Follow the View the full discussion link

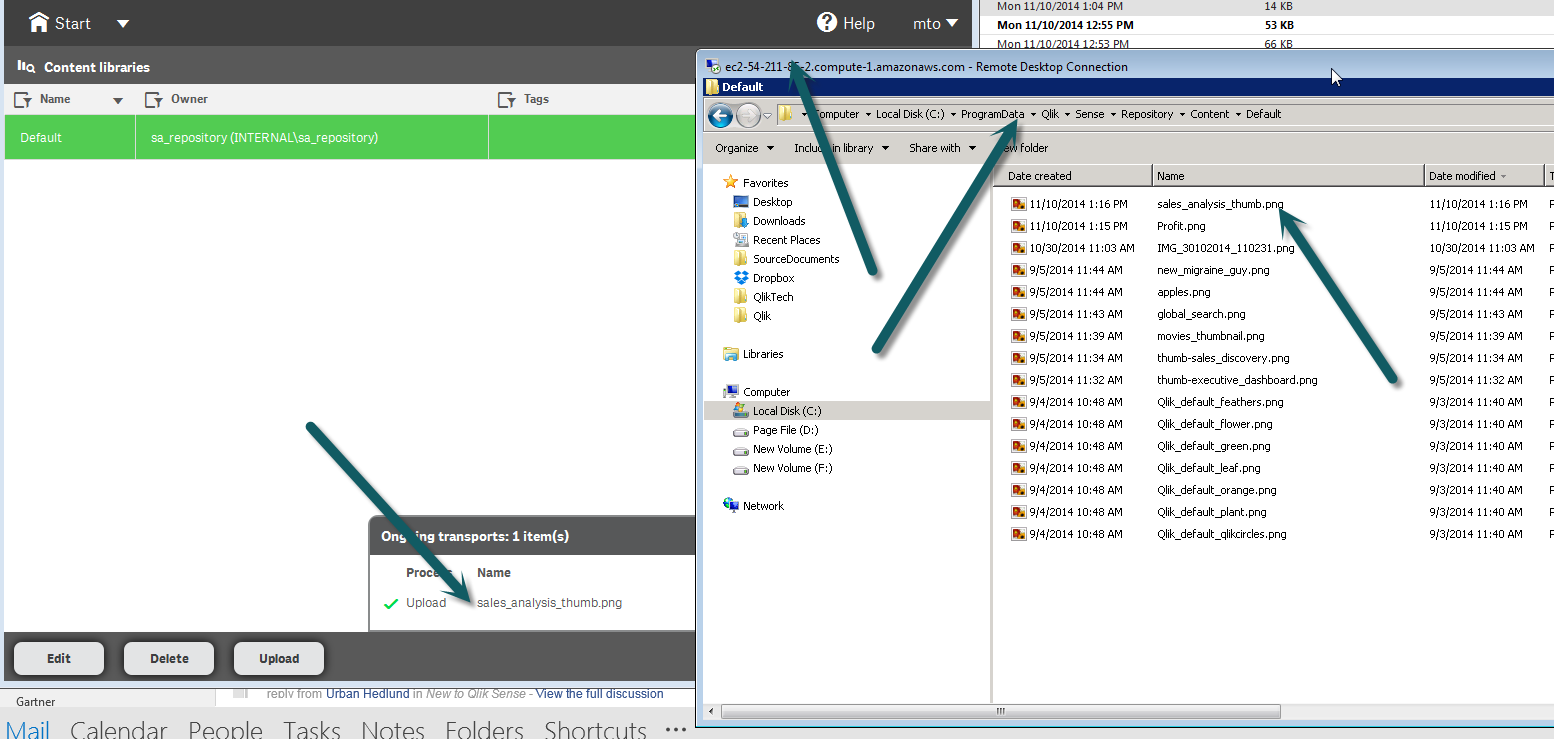coord(600,694)
